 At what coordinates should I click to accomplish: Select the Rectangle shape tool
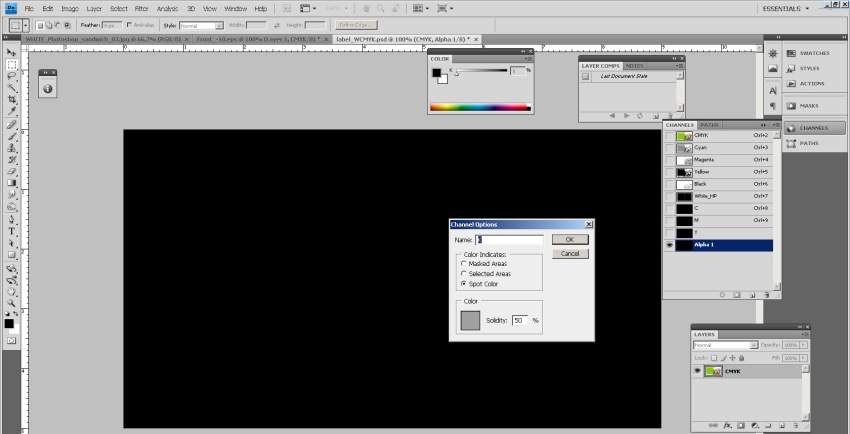click(x=11, y=255)
